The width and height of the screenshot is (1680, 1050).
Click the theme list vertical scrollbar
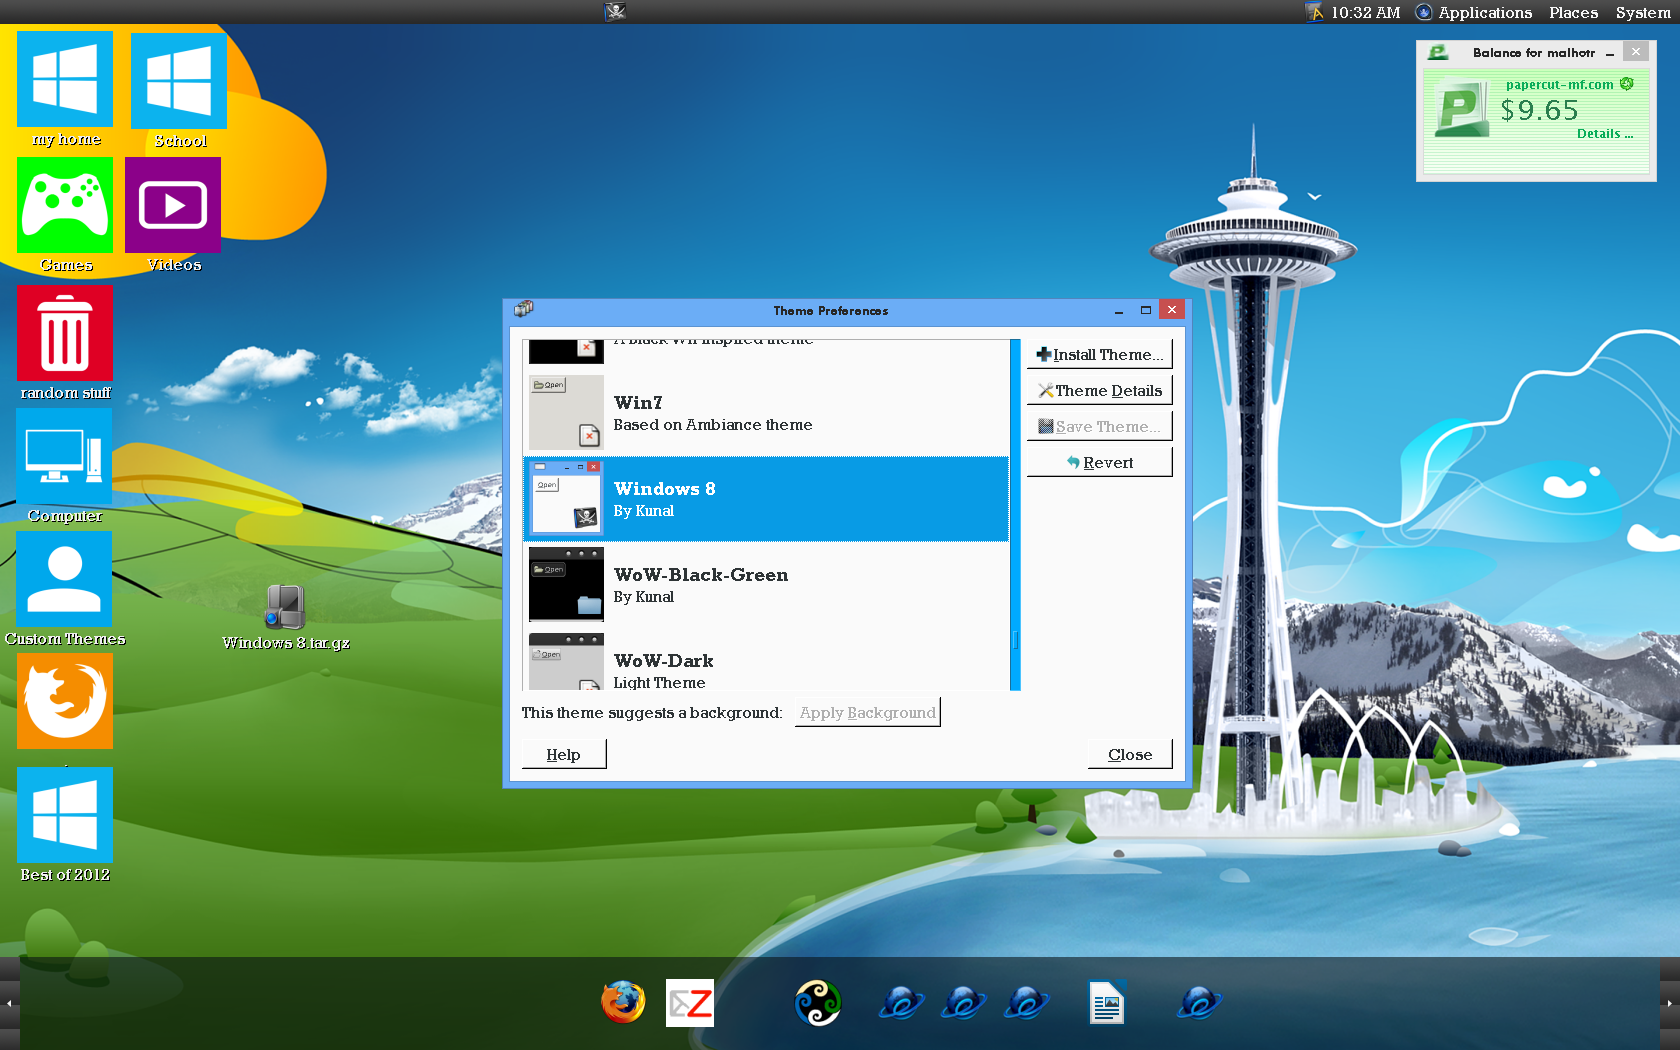pyautogui.click(x=1015, y=515)
